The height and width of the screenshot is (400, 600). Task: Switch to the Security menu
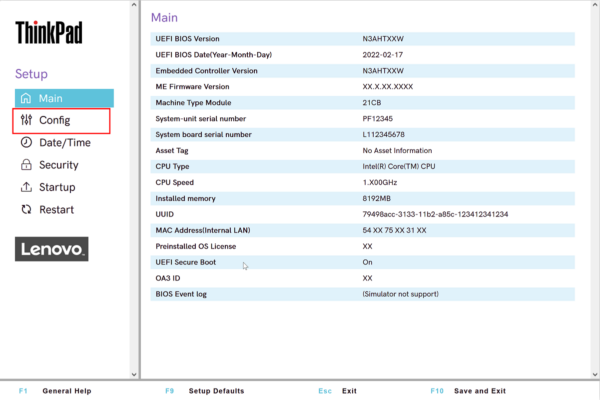(58, 165)
